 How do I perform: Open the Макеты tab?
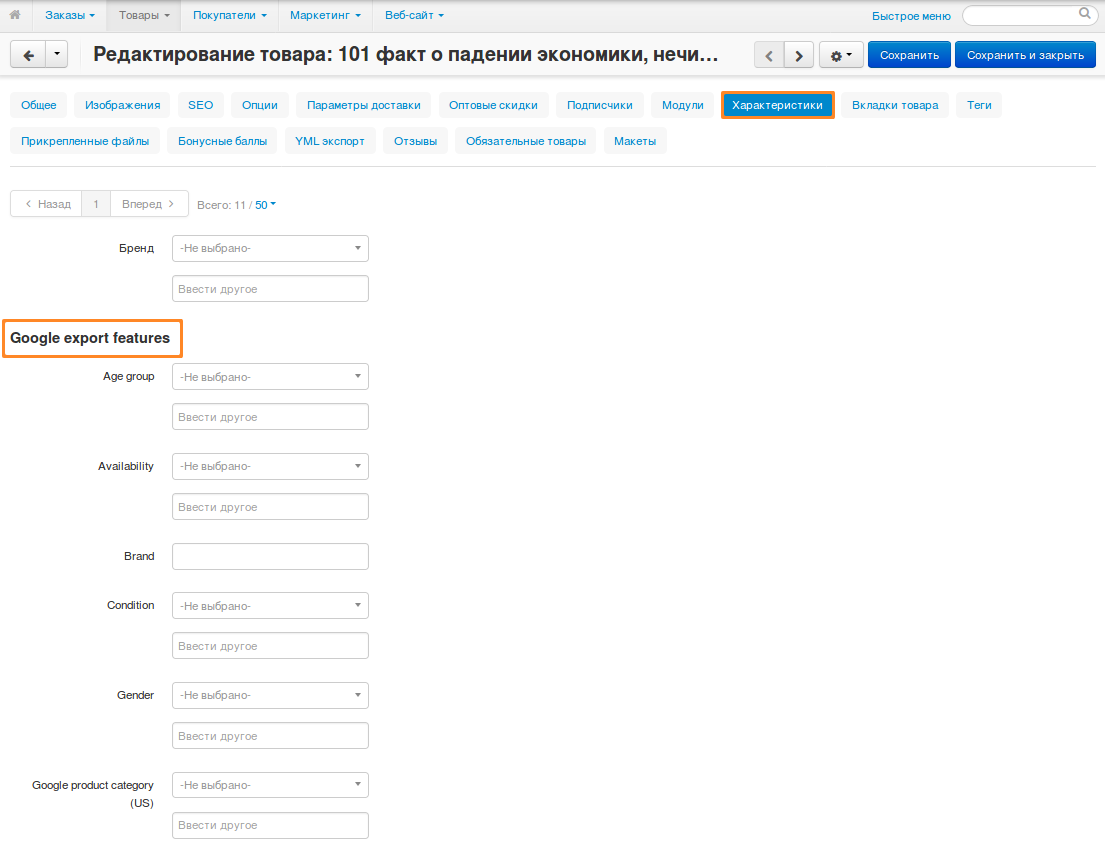pos(635,141)
